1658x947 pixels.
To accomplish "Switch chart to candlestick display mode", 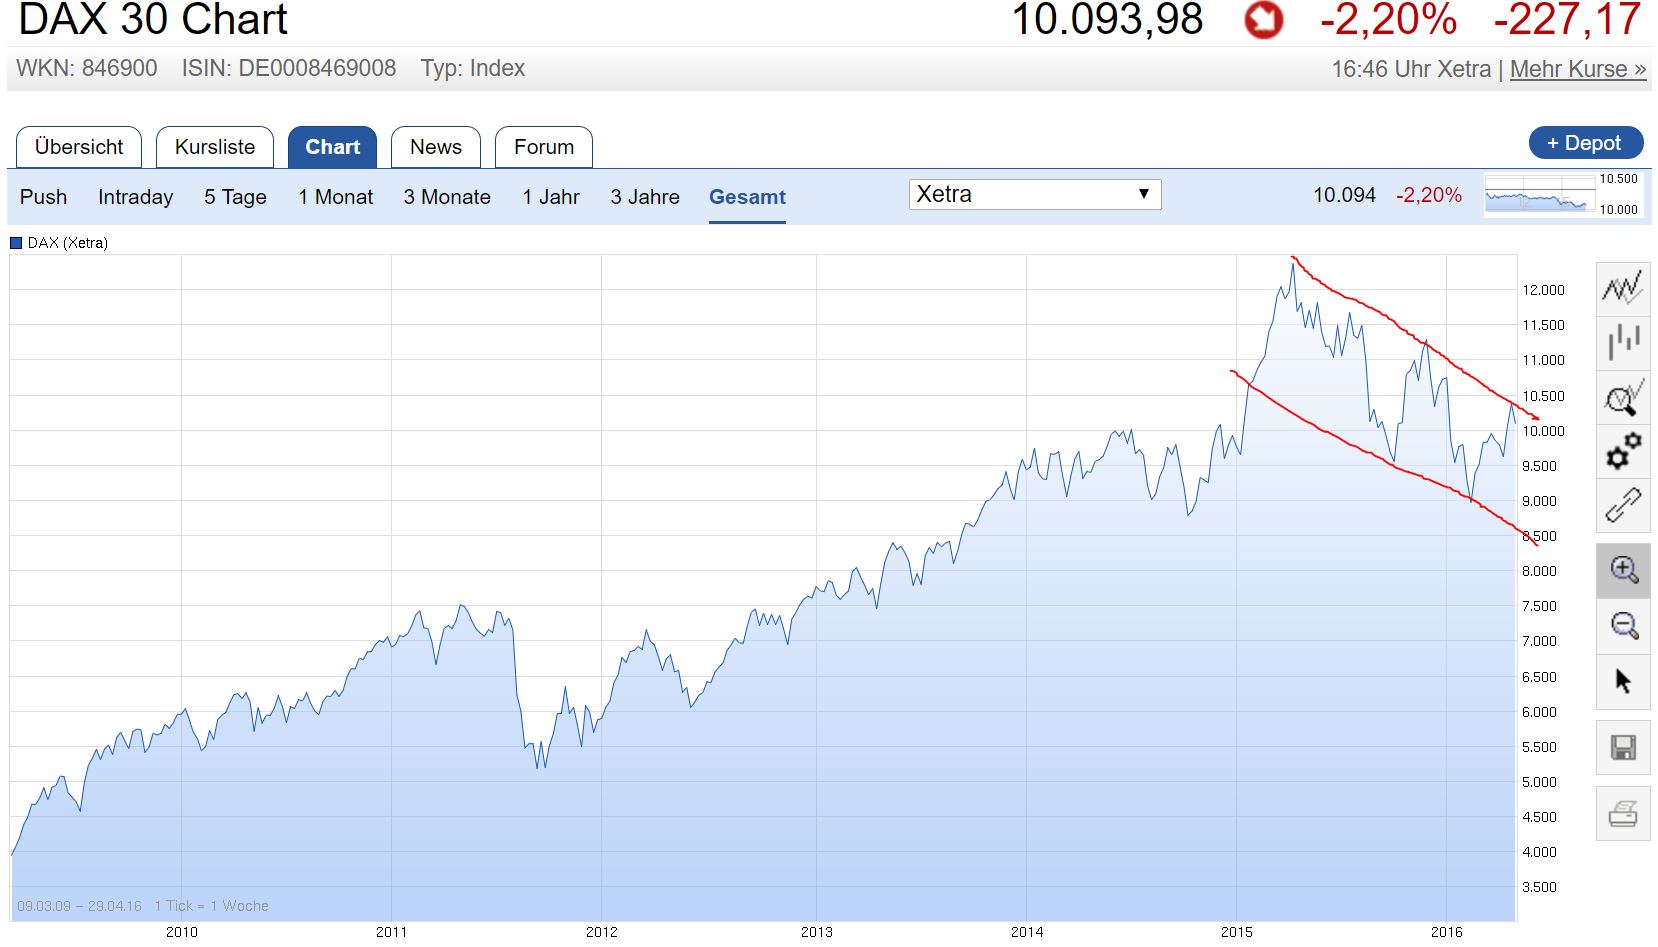I will [1622, 342].
